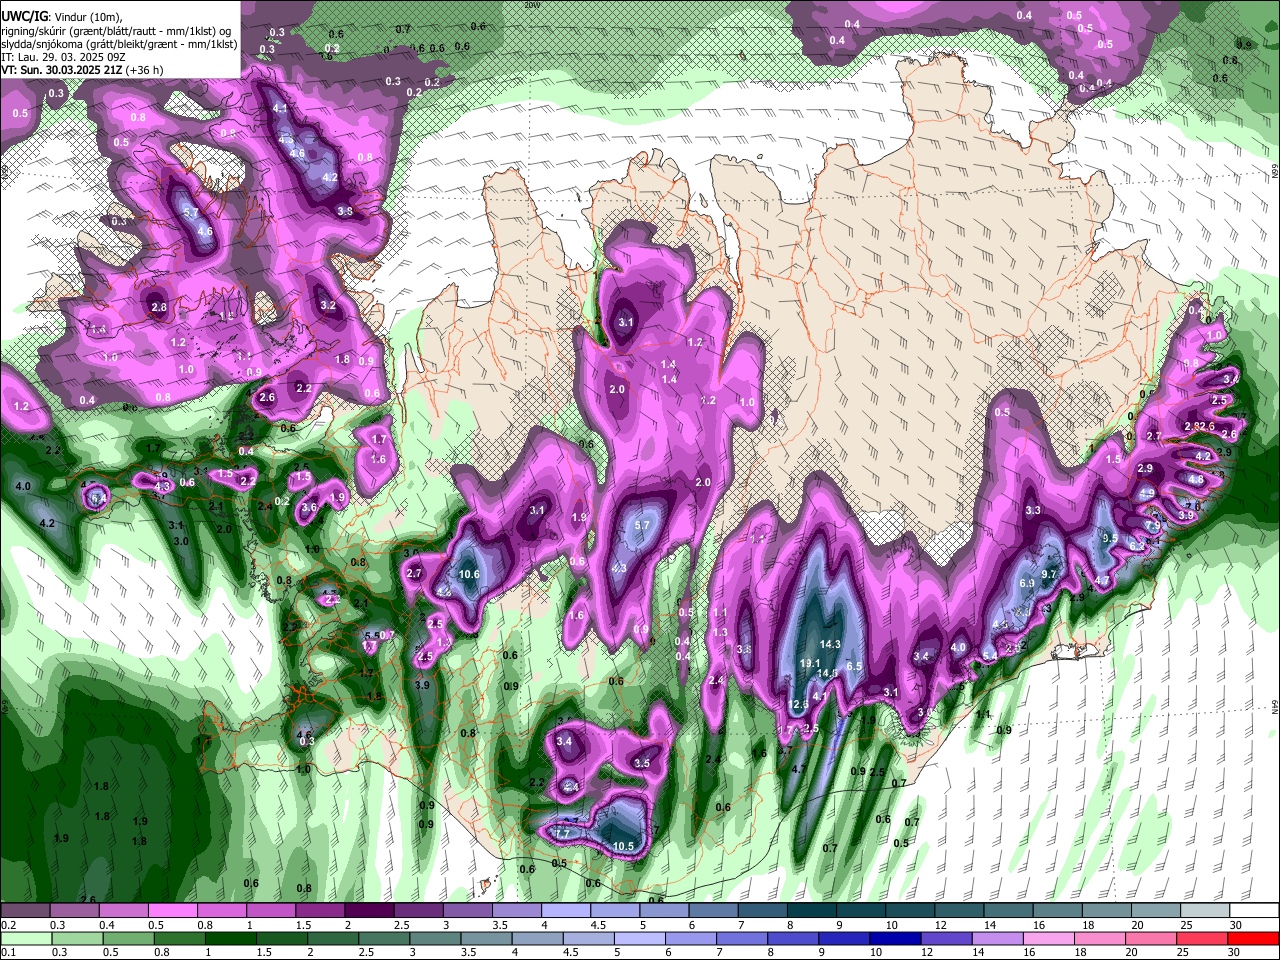
Task: Click the "VT: Sun. 30.03.2025 21Z (+36 h)" line
Action: tap(82, 70)
